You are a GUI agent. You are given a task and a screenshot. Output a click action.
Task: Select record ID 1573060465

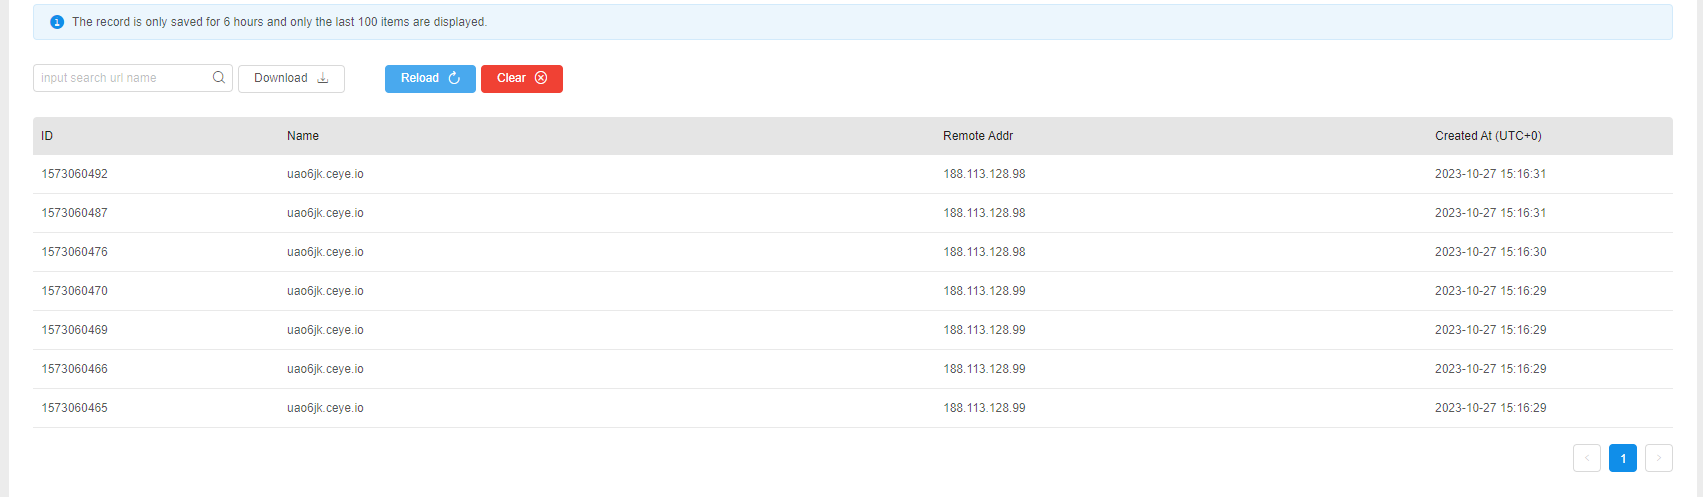point(74,408)
